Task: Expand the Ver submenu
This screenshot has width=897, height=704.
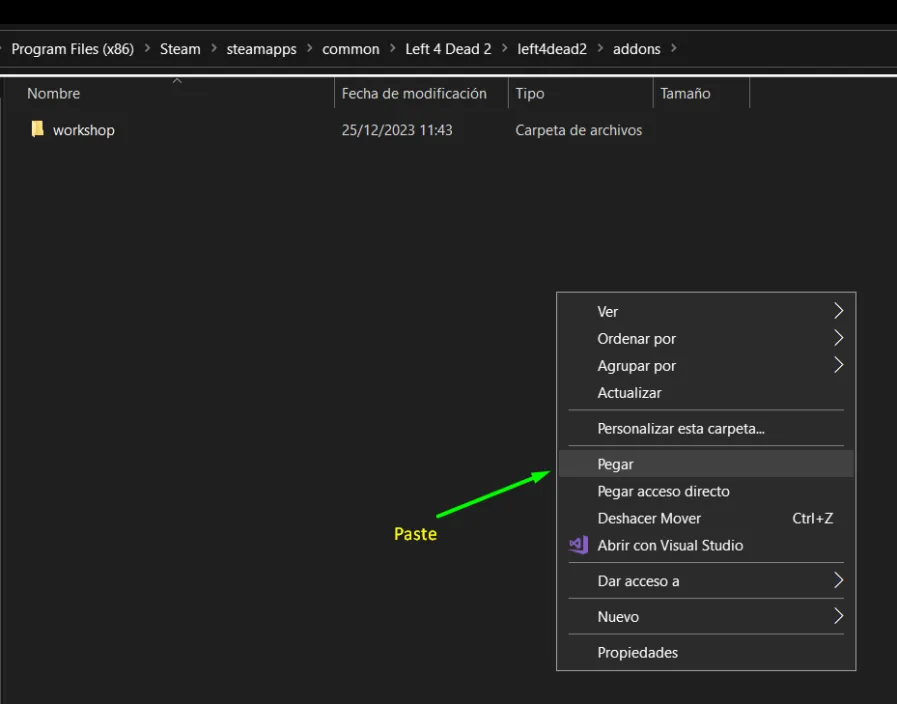Action: (706, 311)
